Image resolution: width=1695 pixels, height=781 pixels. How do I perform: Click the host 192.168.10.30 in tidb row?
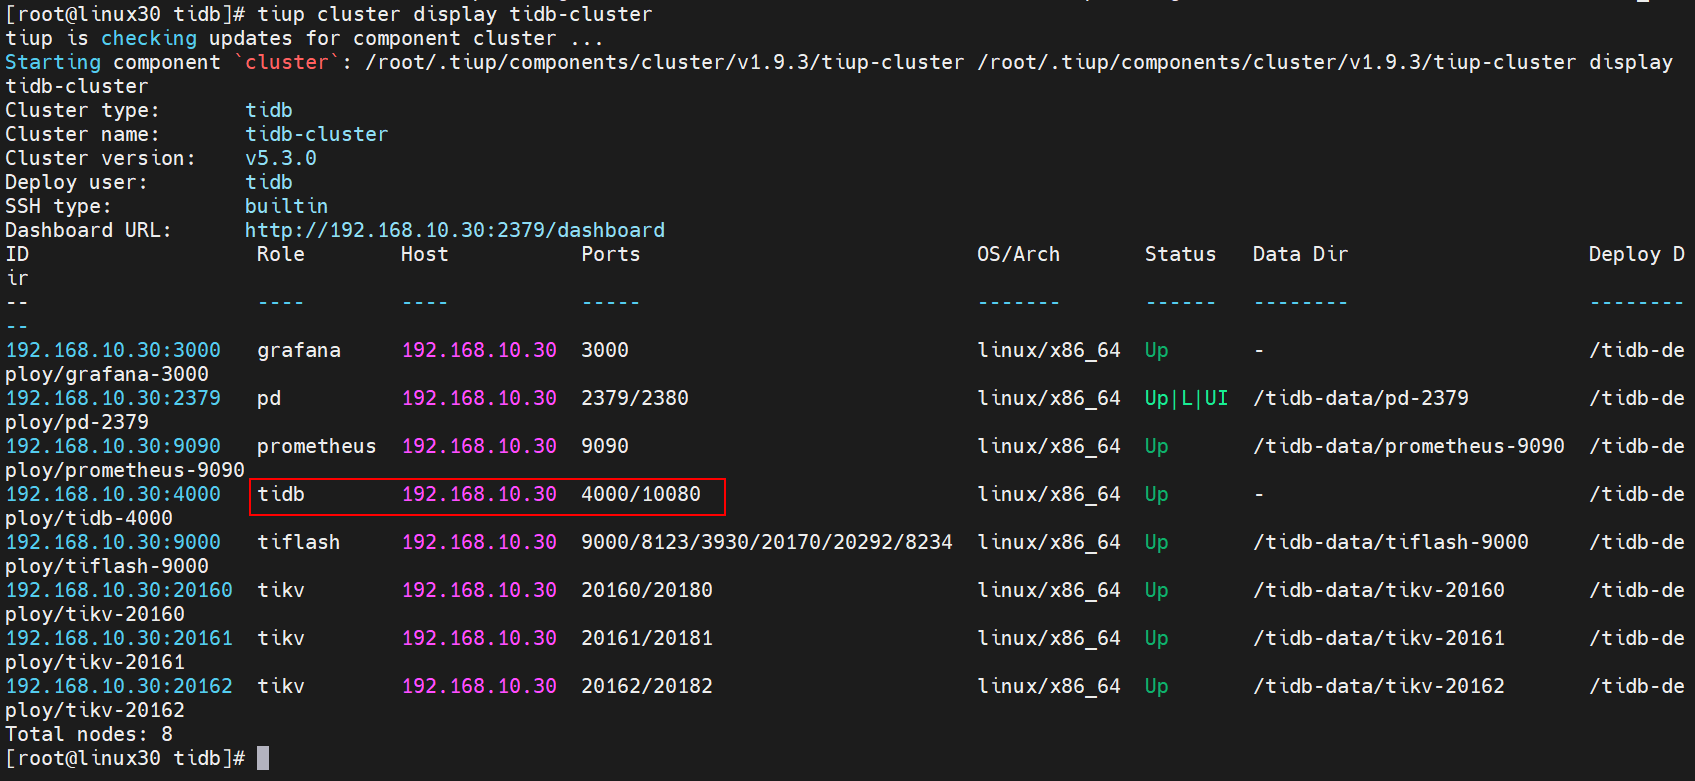tap(479, 494)
